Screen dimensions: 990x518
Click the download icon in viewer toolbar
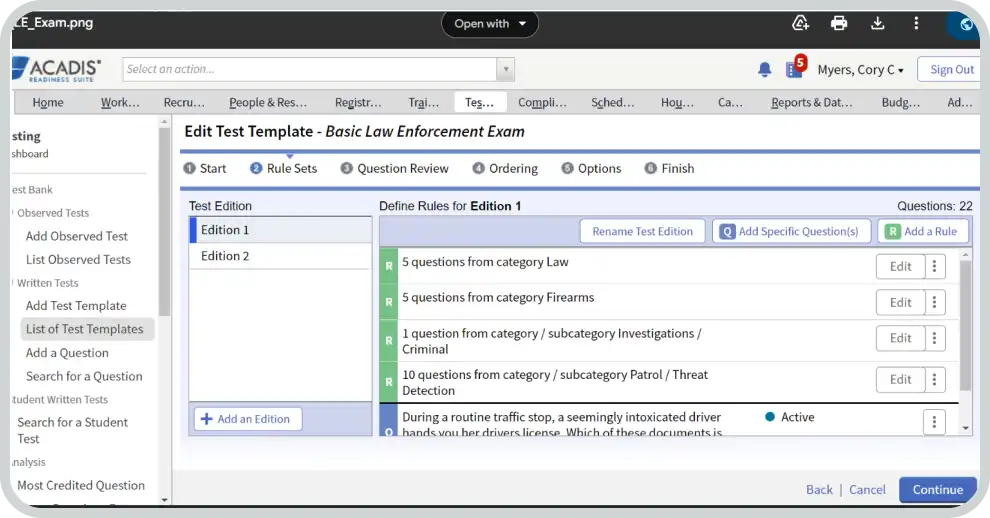878,23
